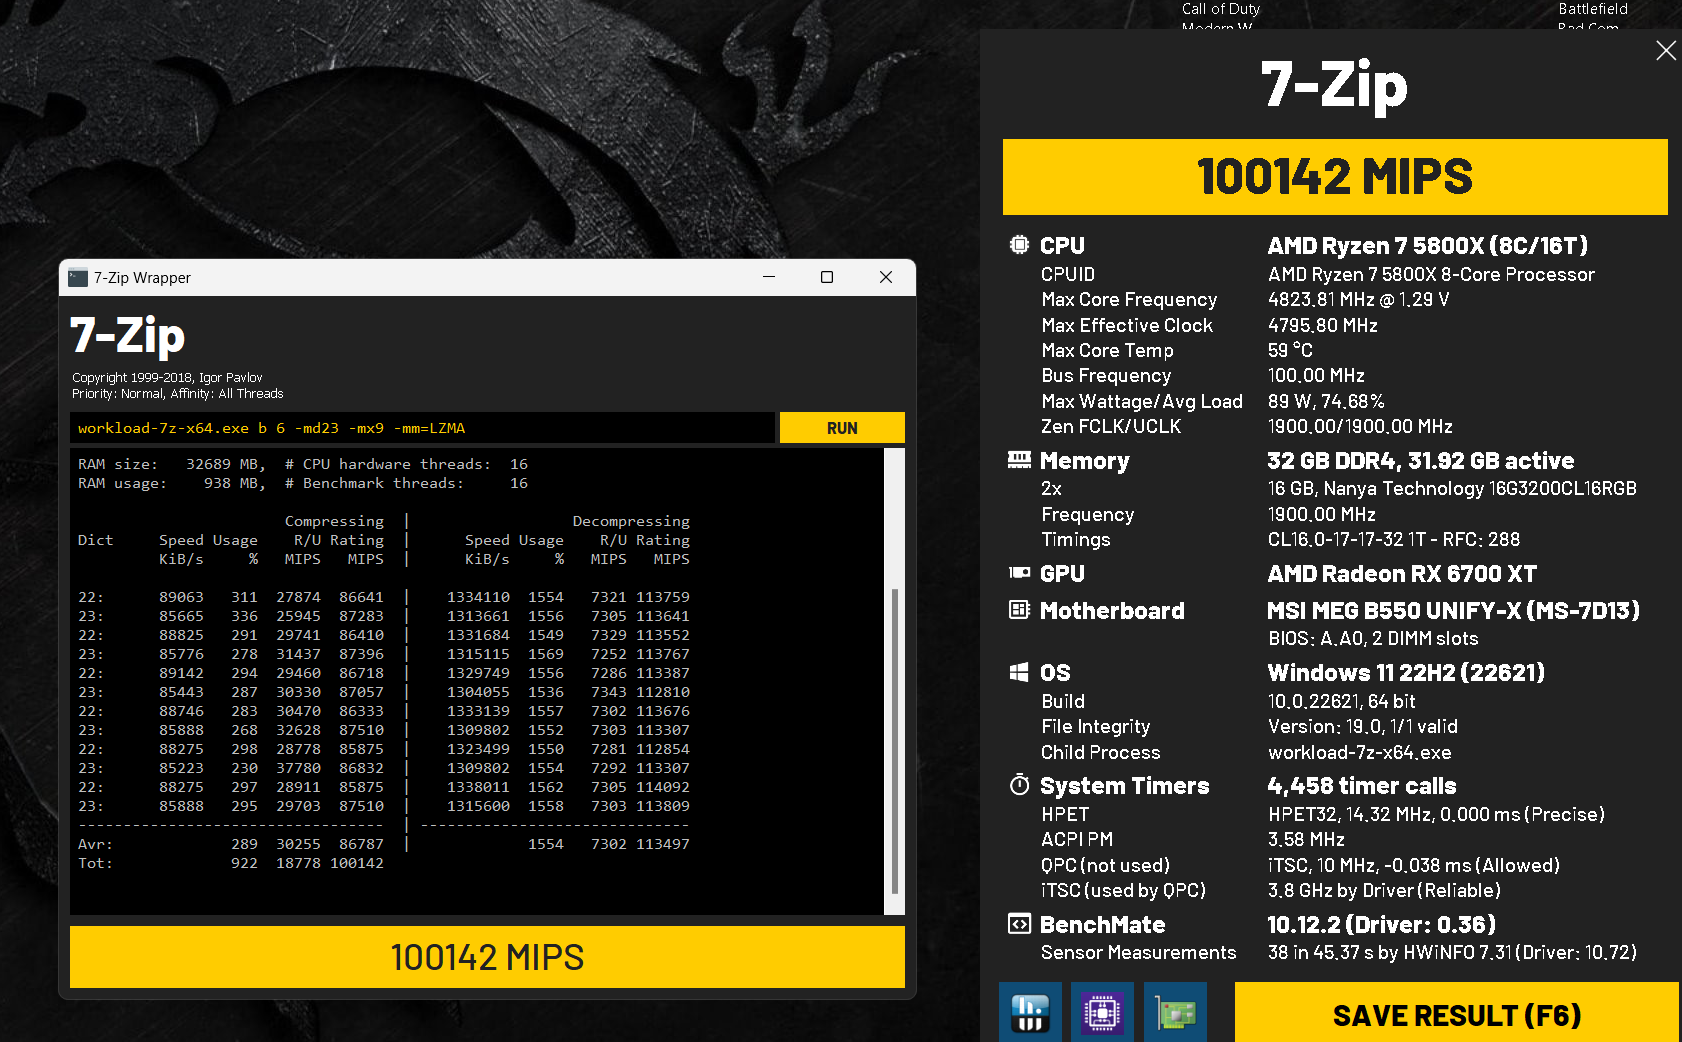Minimize the 7-Zip Wrapper window

click(x=769, y=277)
